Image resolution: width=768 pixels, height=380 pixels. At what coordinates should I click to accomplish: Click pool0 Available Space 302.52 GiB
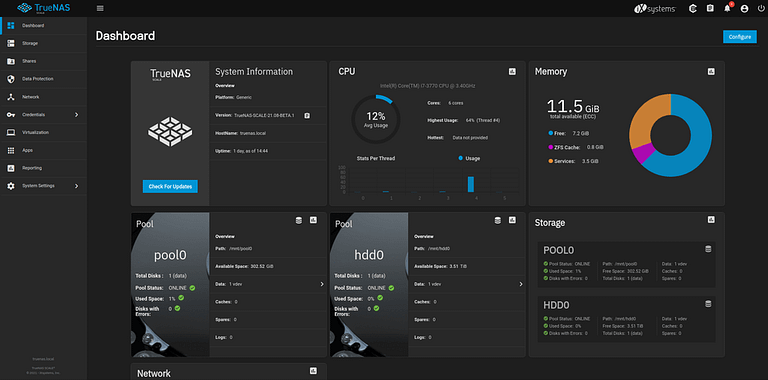244,266
